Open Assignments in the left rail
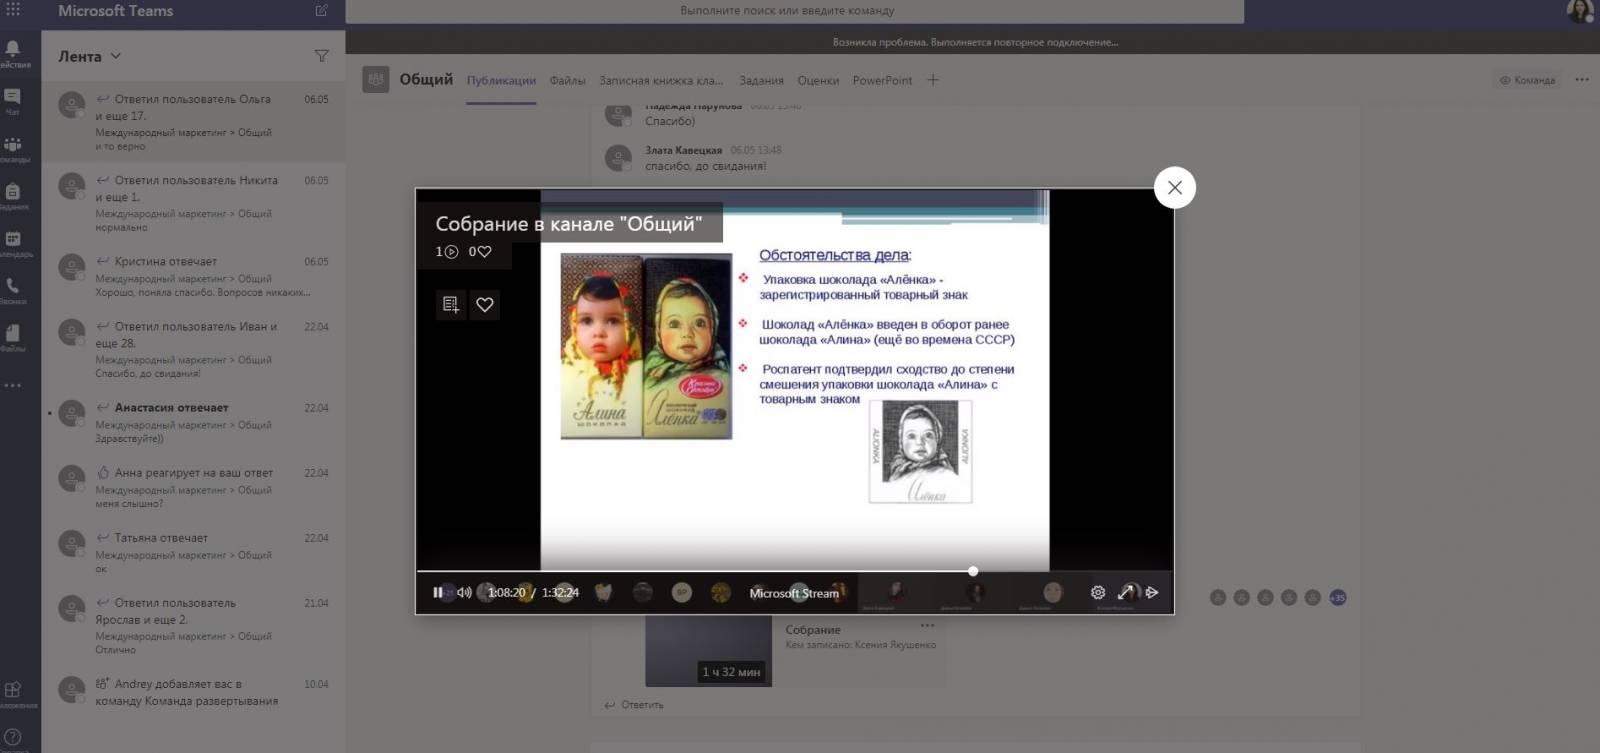Viewport: 1600px width, 753px height. pos(13,195)
